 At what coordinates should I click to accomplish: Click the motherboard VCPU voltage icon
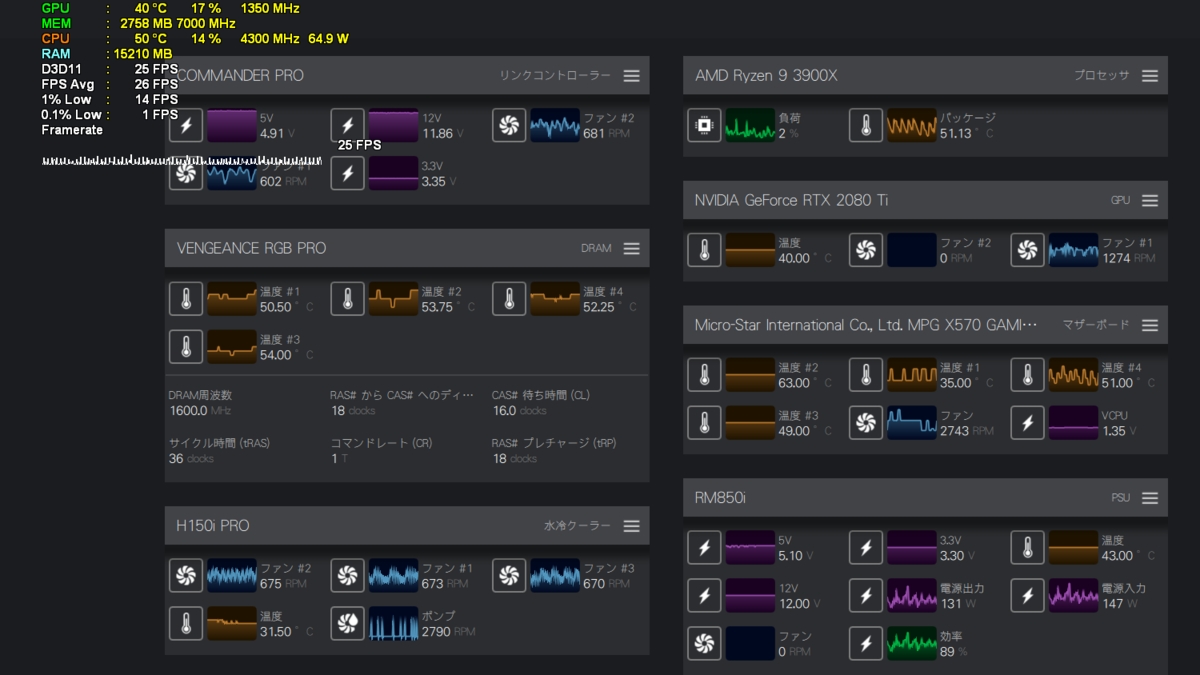pos(1028,424)
